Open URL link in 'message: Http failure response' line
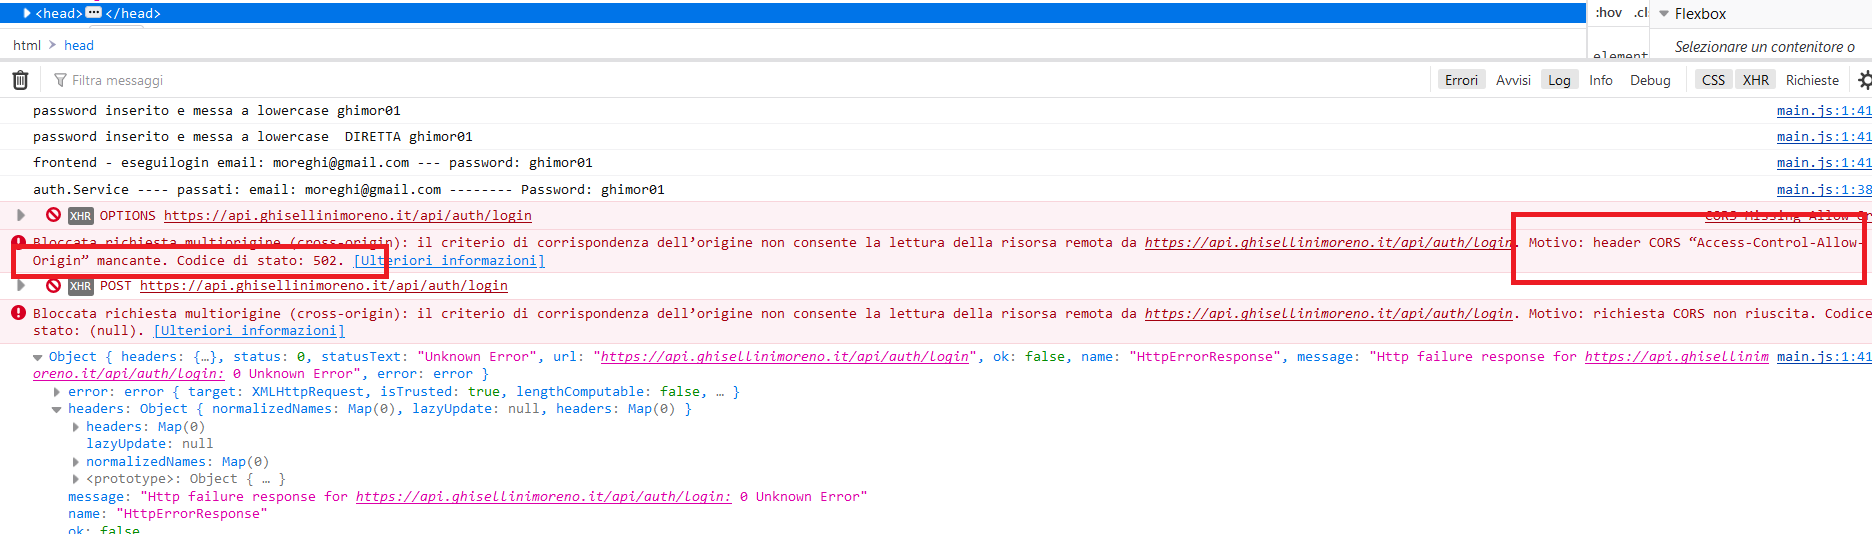Screen dimensions: 1872x534 pos(544,496)
